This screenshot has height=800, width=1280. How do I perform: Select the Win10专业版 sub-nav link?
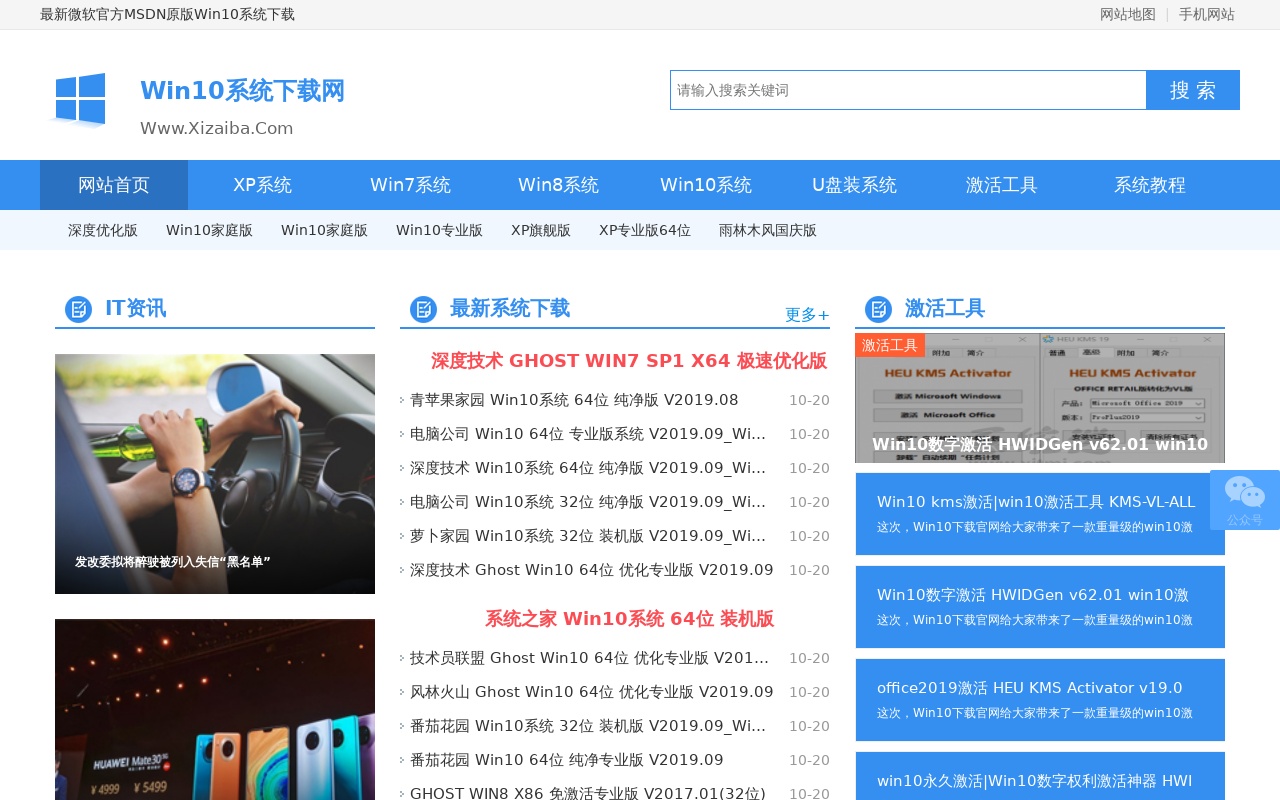[x=439, y=230]
